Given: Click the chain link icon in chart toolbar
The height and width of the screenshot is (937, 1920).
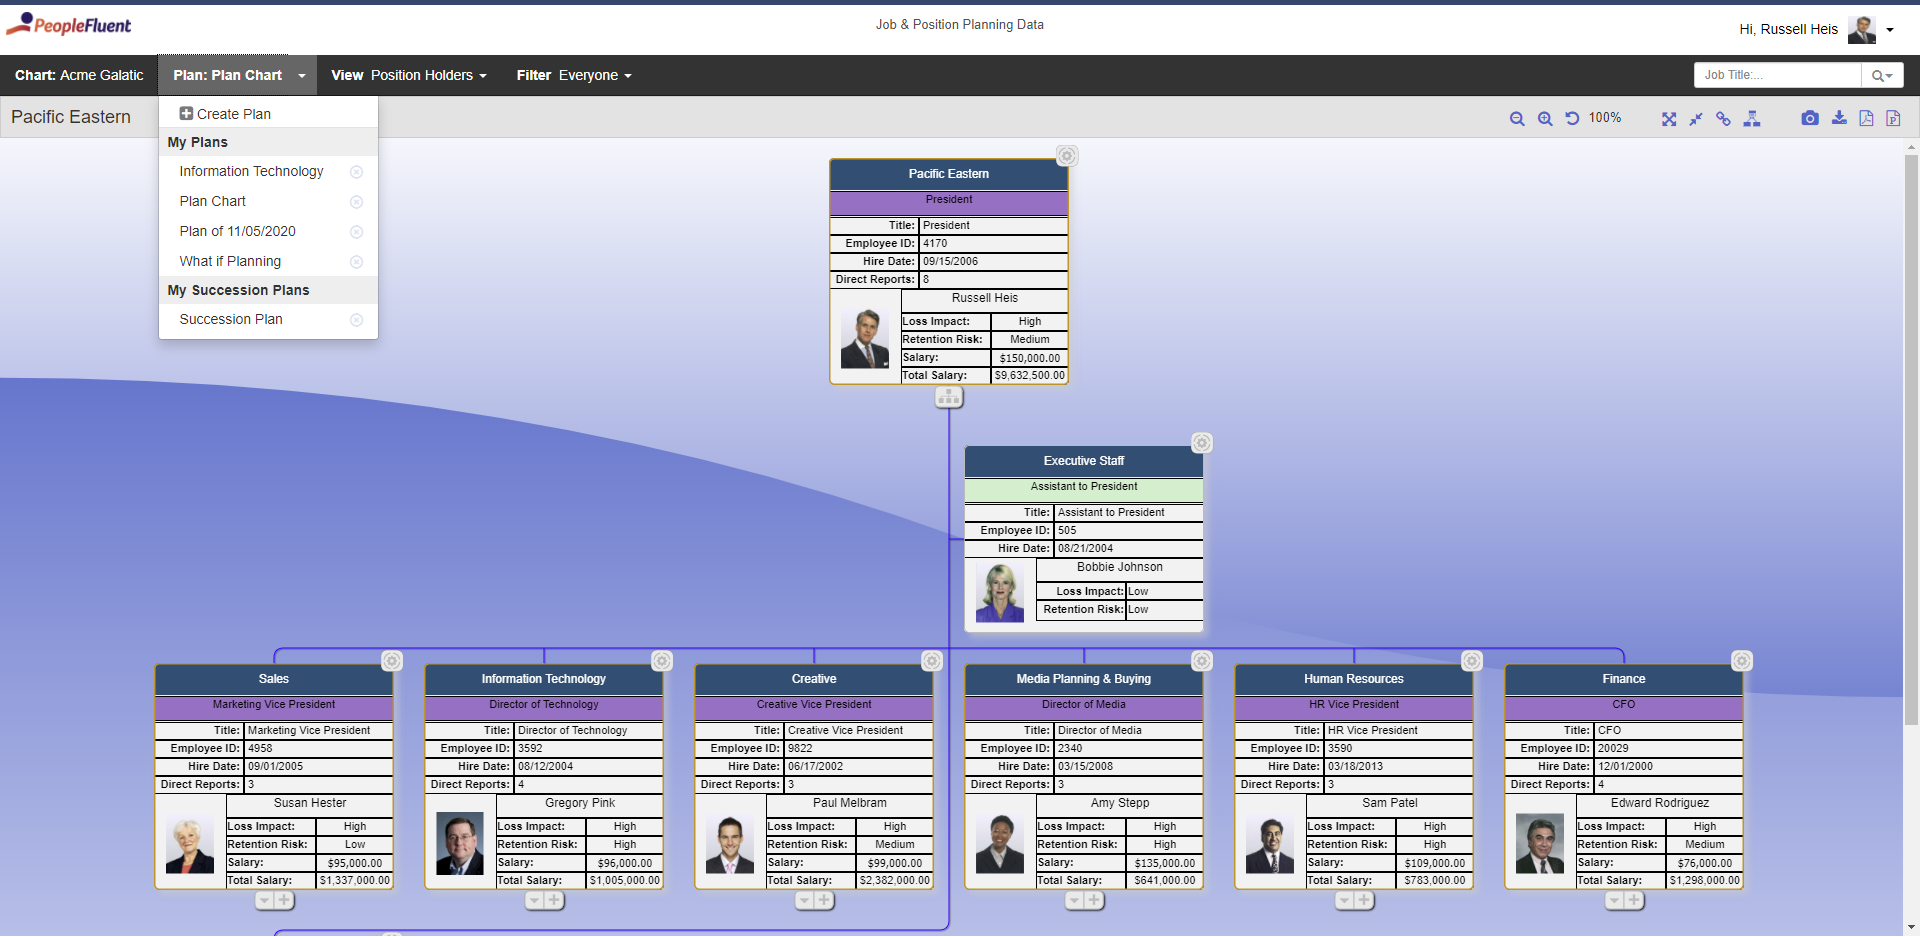Looking at the screenshot, I should [1723, 119].
